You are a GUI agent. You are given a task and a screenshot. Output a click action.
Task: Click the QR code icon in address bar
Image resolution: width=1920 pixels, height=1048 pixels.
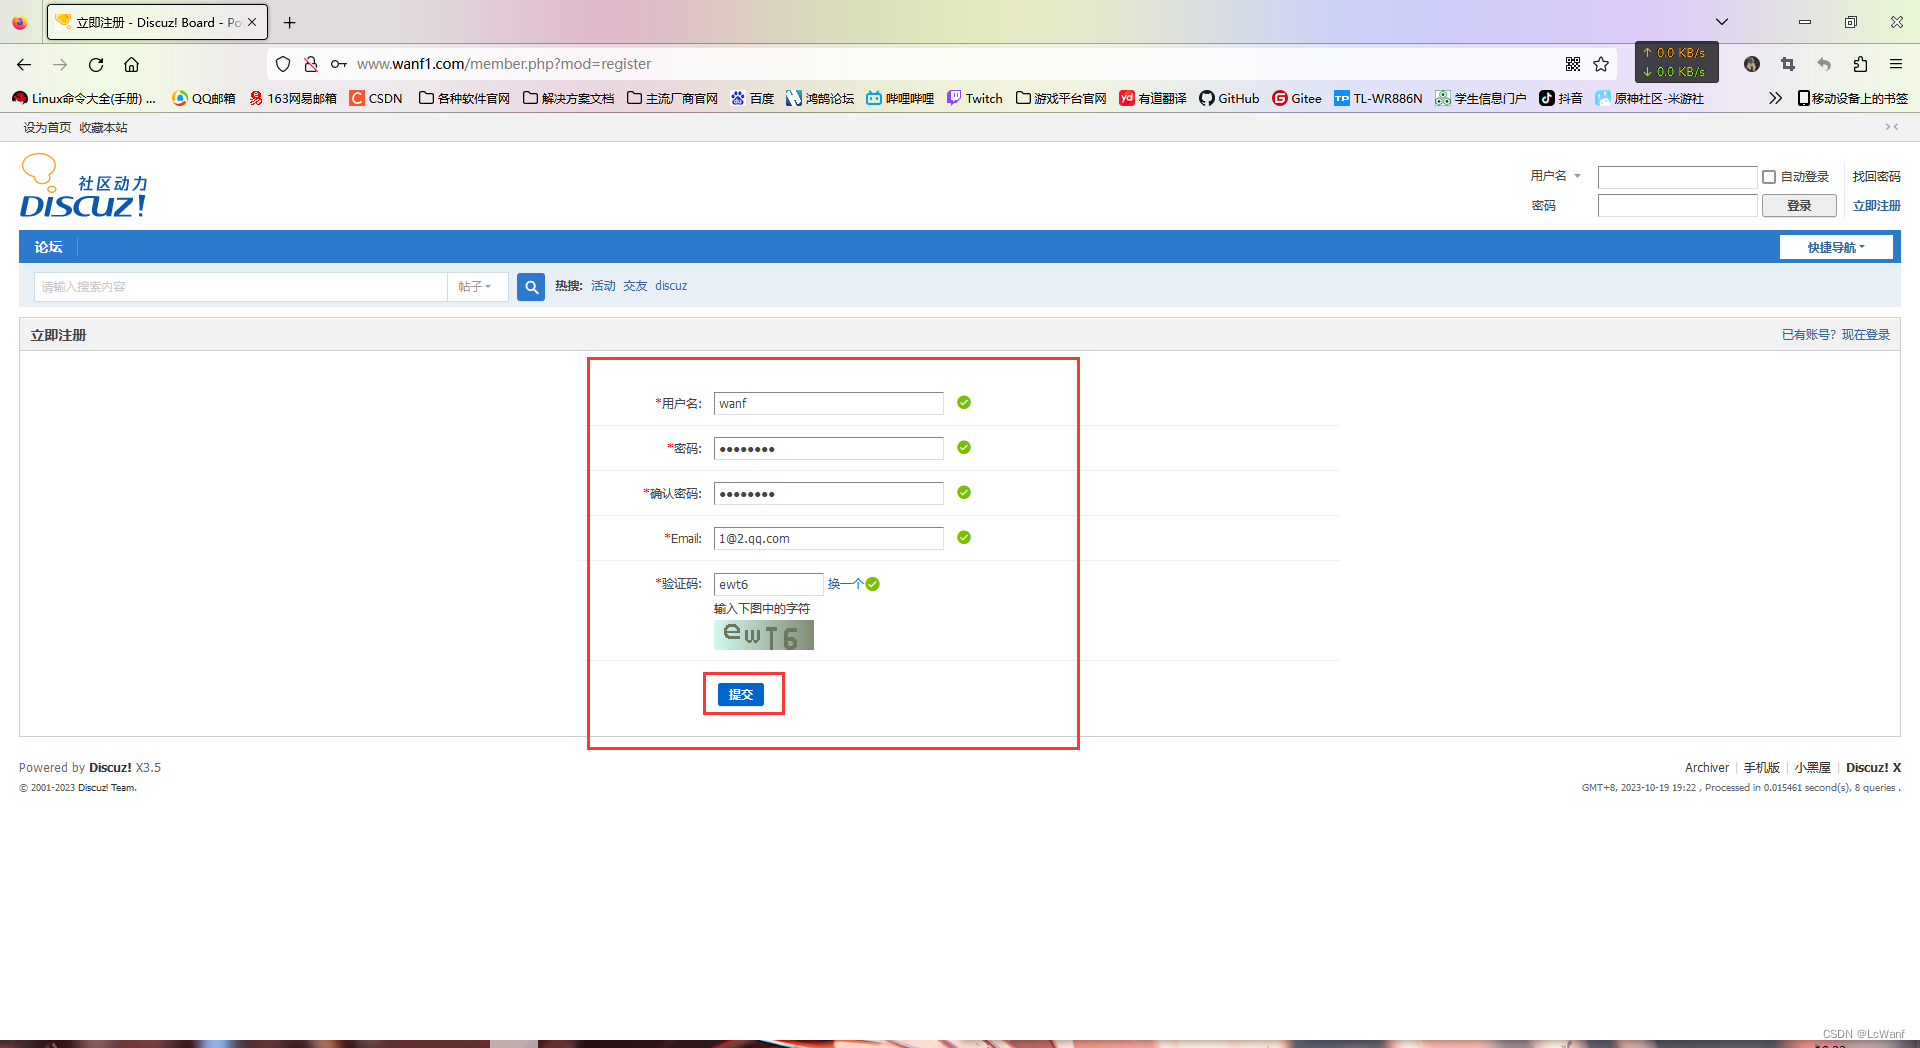[x=1573, y=64]
